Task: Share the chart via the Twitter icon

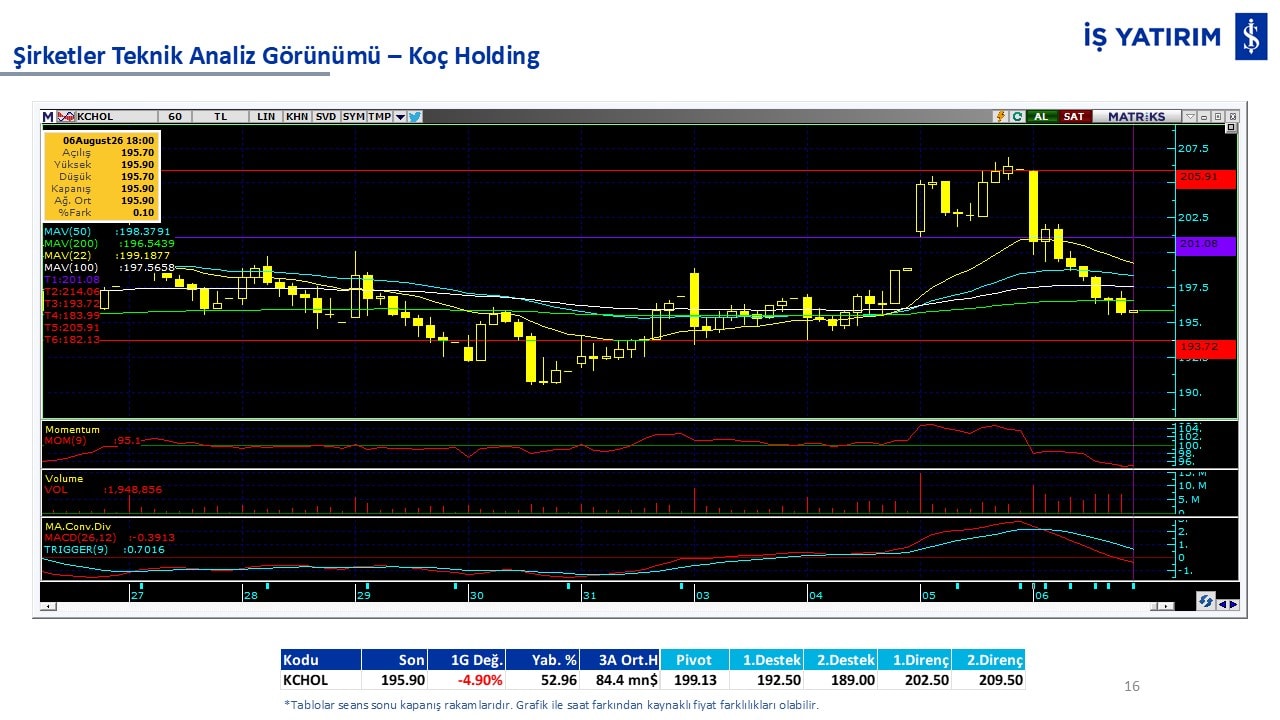Action: click(x=415, y=117)
